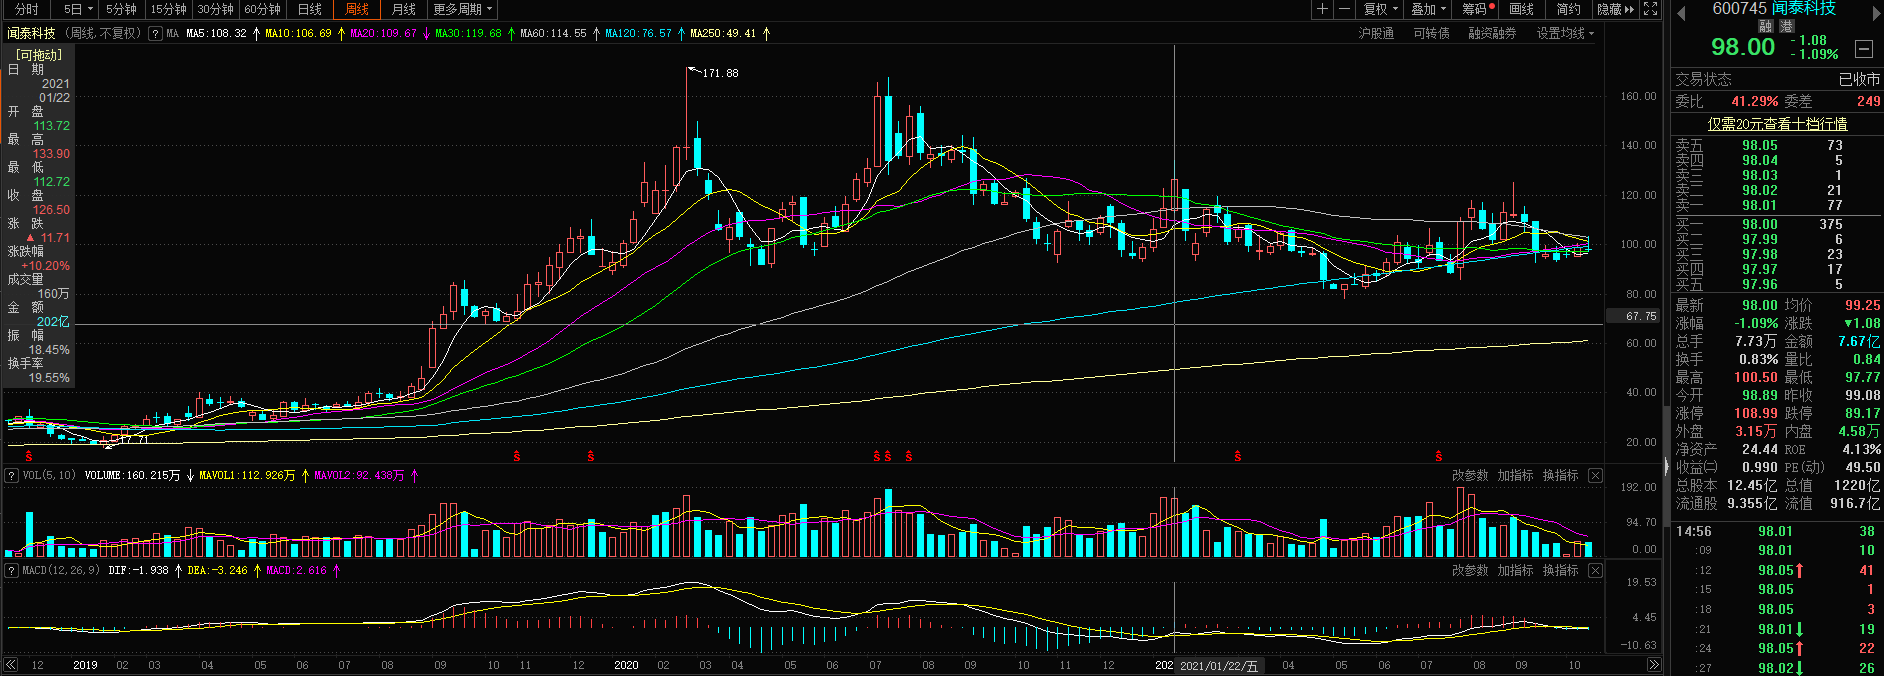Screen dimensions: 1884x676
Task: Click 加指标 in MACD panel
Action: tap(1515, 570)
